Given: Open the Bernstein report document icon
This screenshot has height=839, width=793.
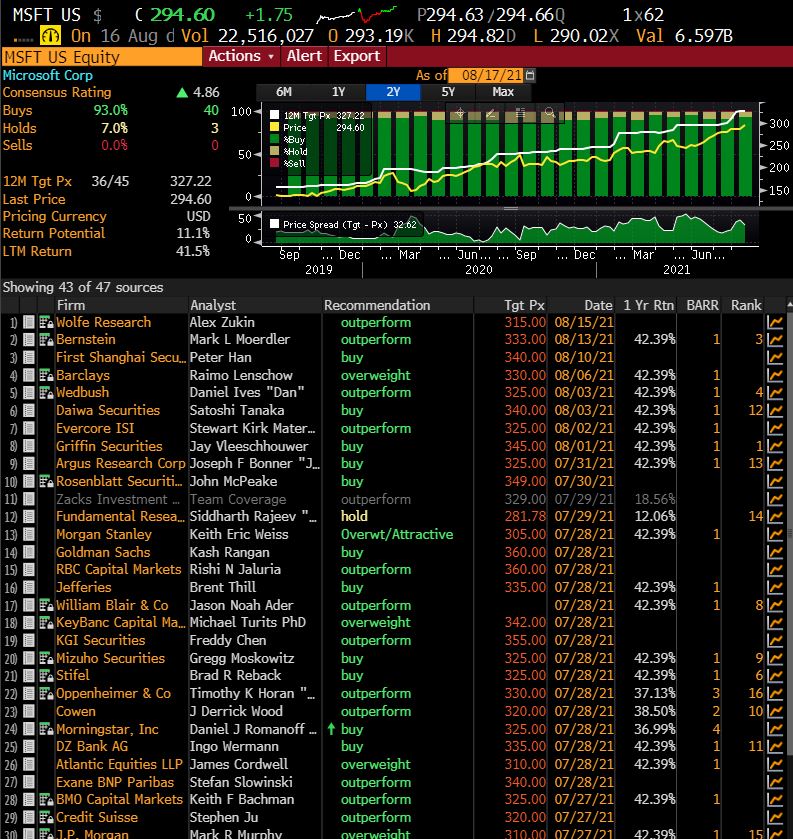Looking at the screenshot, I should click(x=29, y=340).
